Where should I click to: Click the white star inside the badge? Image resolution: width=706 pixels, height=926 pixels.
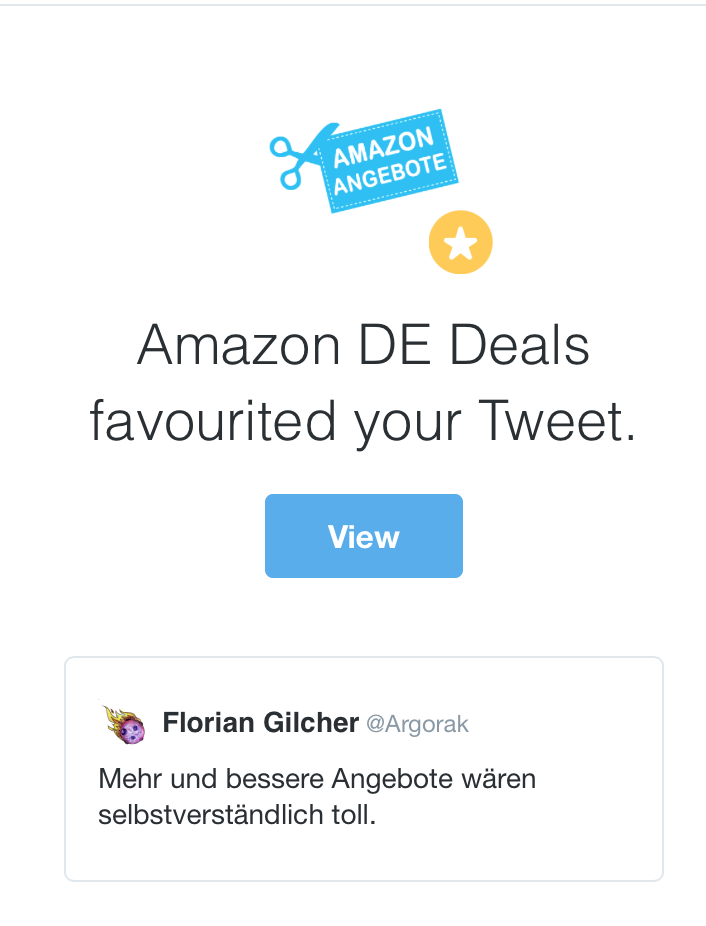(x=460, y=243)
